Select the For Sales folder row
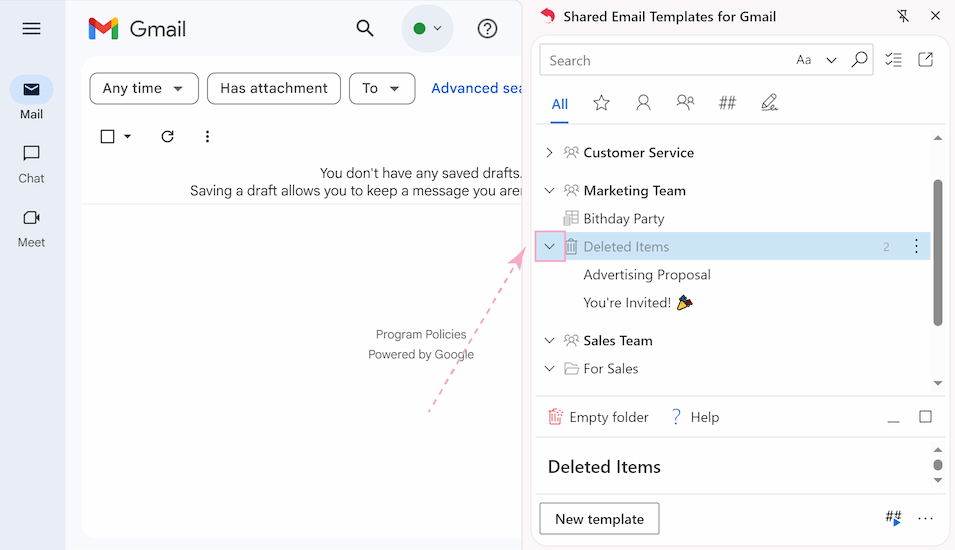This screenshot has width=955, height=550. [733, 368]
